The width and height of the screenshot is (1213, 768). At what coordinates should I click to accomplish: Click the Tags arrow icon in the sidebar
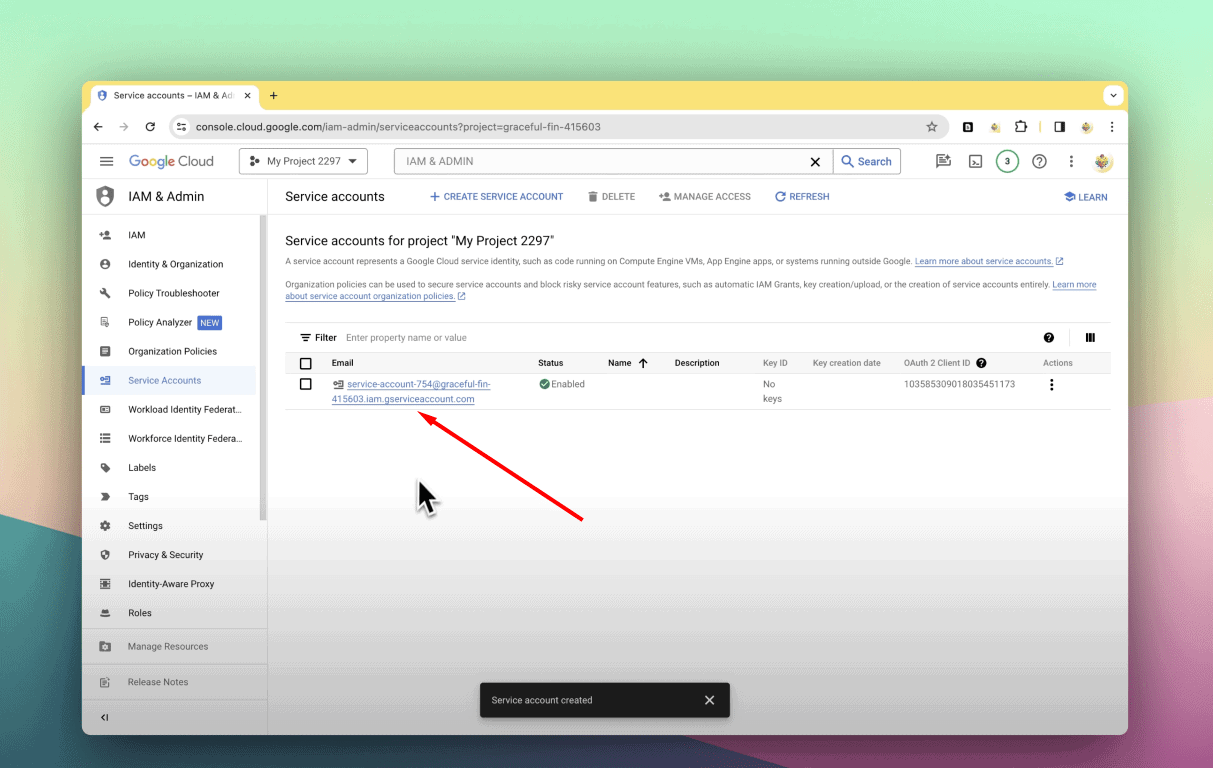(105, 496)
